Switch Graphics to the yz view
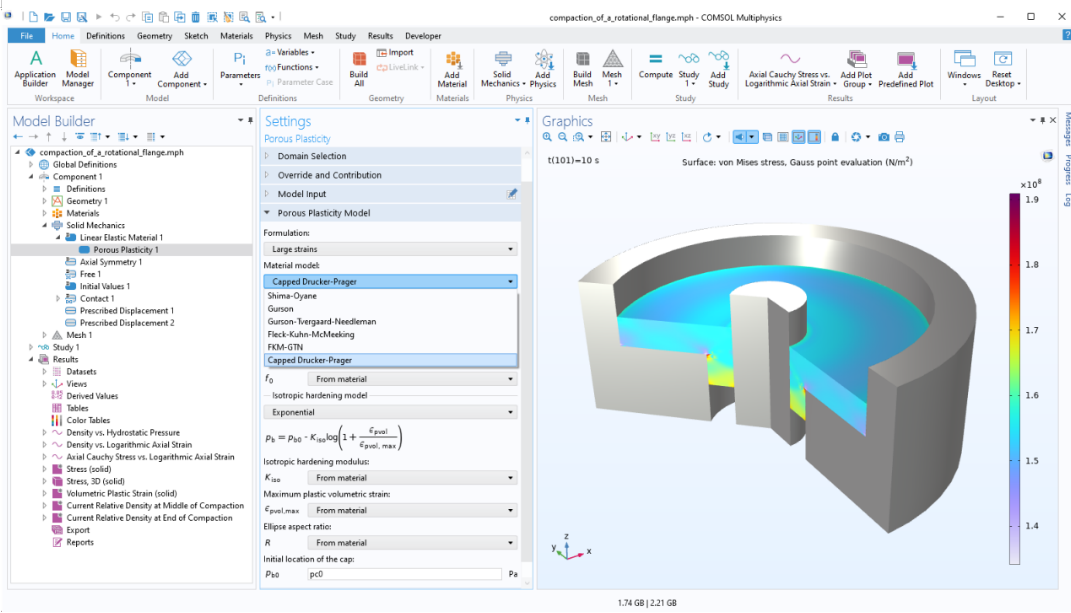 671,137
